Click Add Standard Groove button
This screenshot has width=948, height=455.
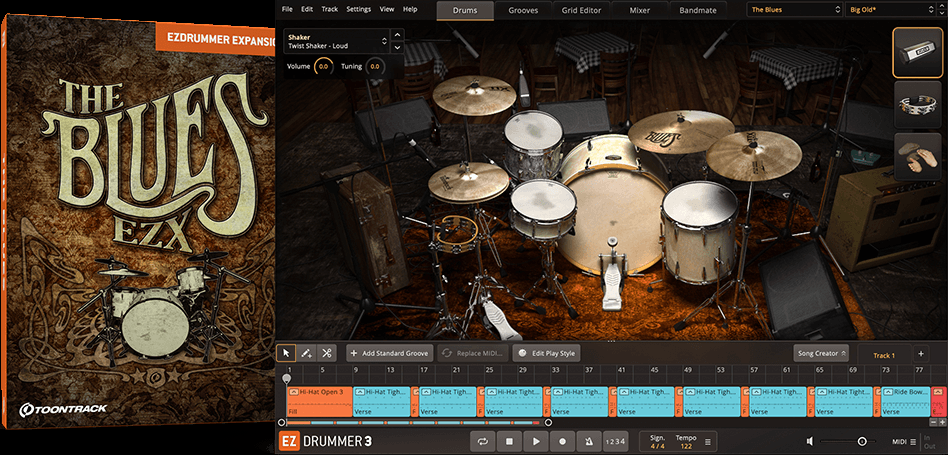390,353
